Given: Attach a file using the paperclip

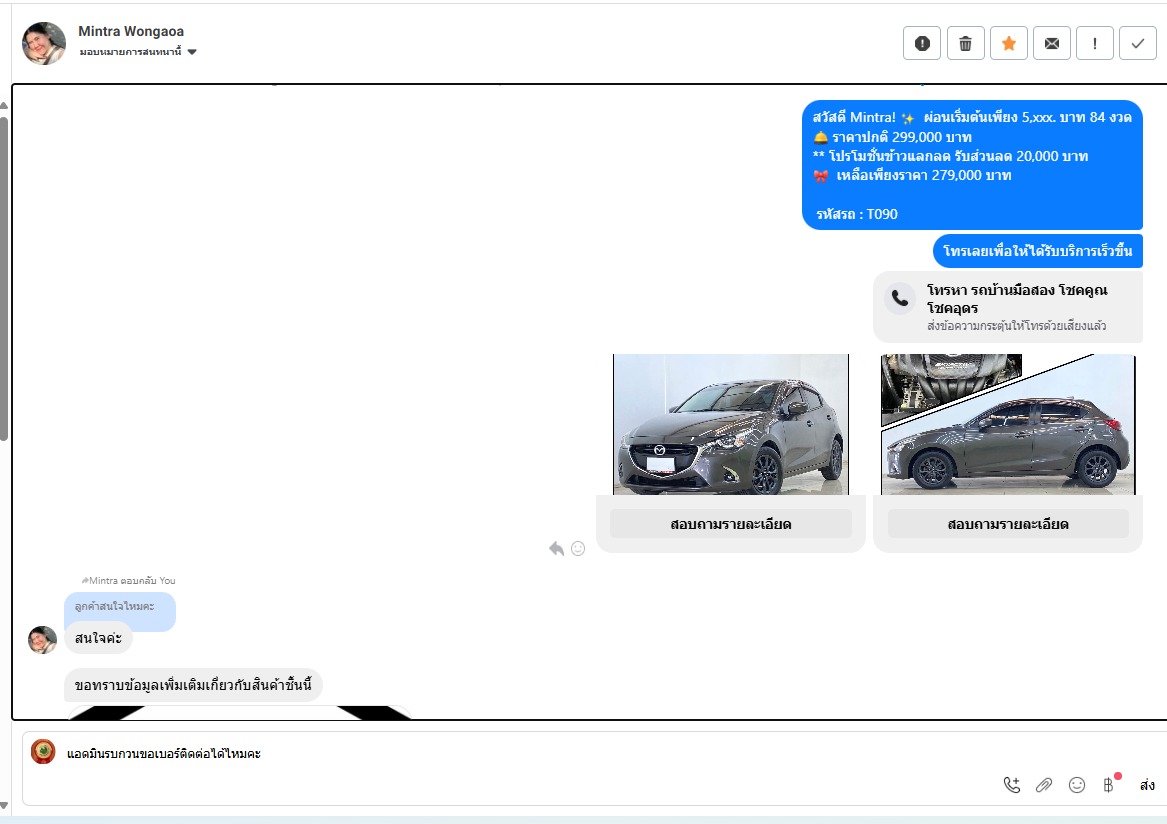Looking at the screenshot, I should pos(1044,785).
